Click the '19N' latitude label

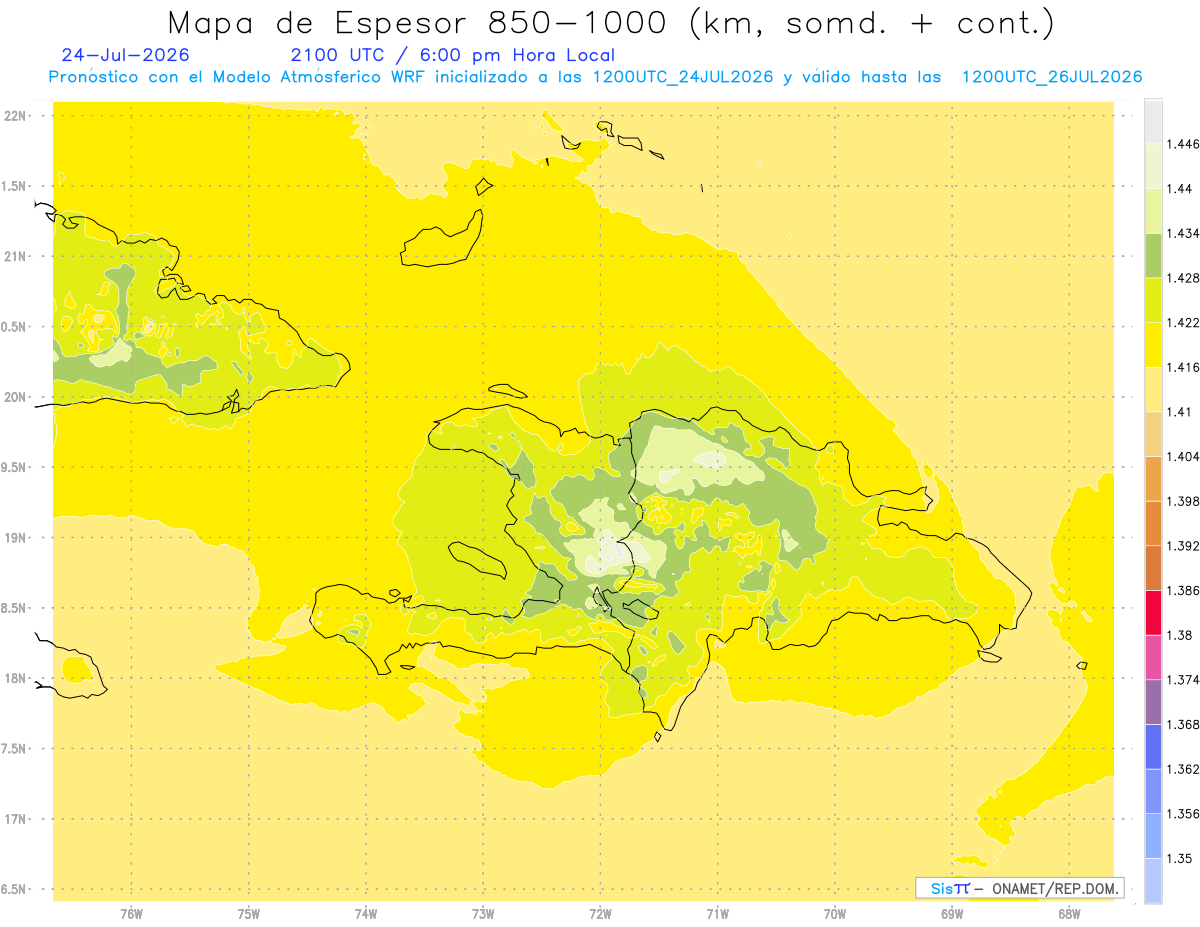point(15,537)
